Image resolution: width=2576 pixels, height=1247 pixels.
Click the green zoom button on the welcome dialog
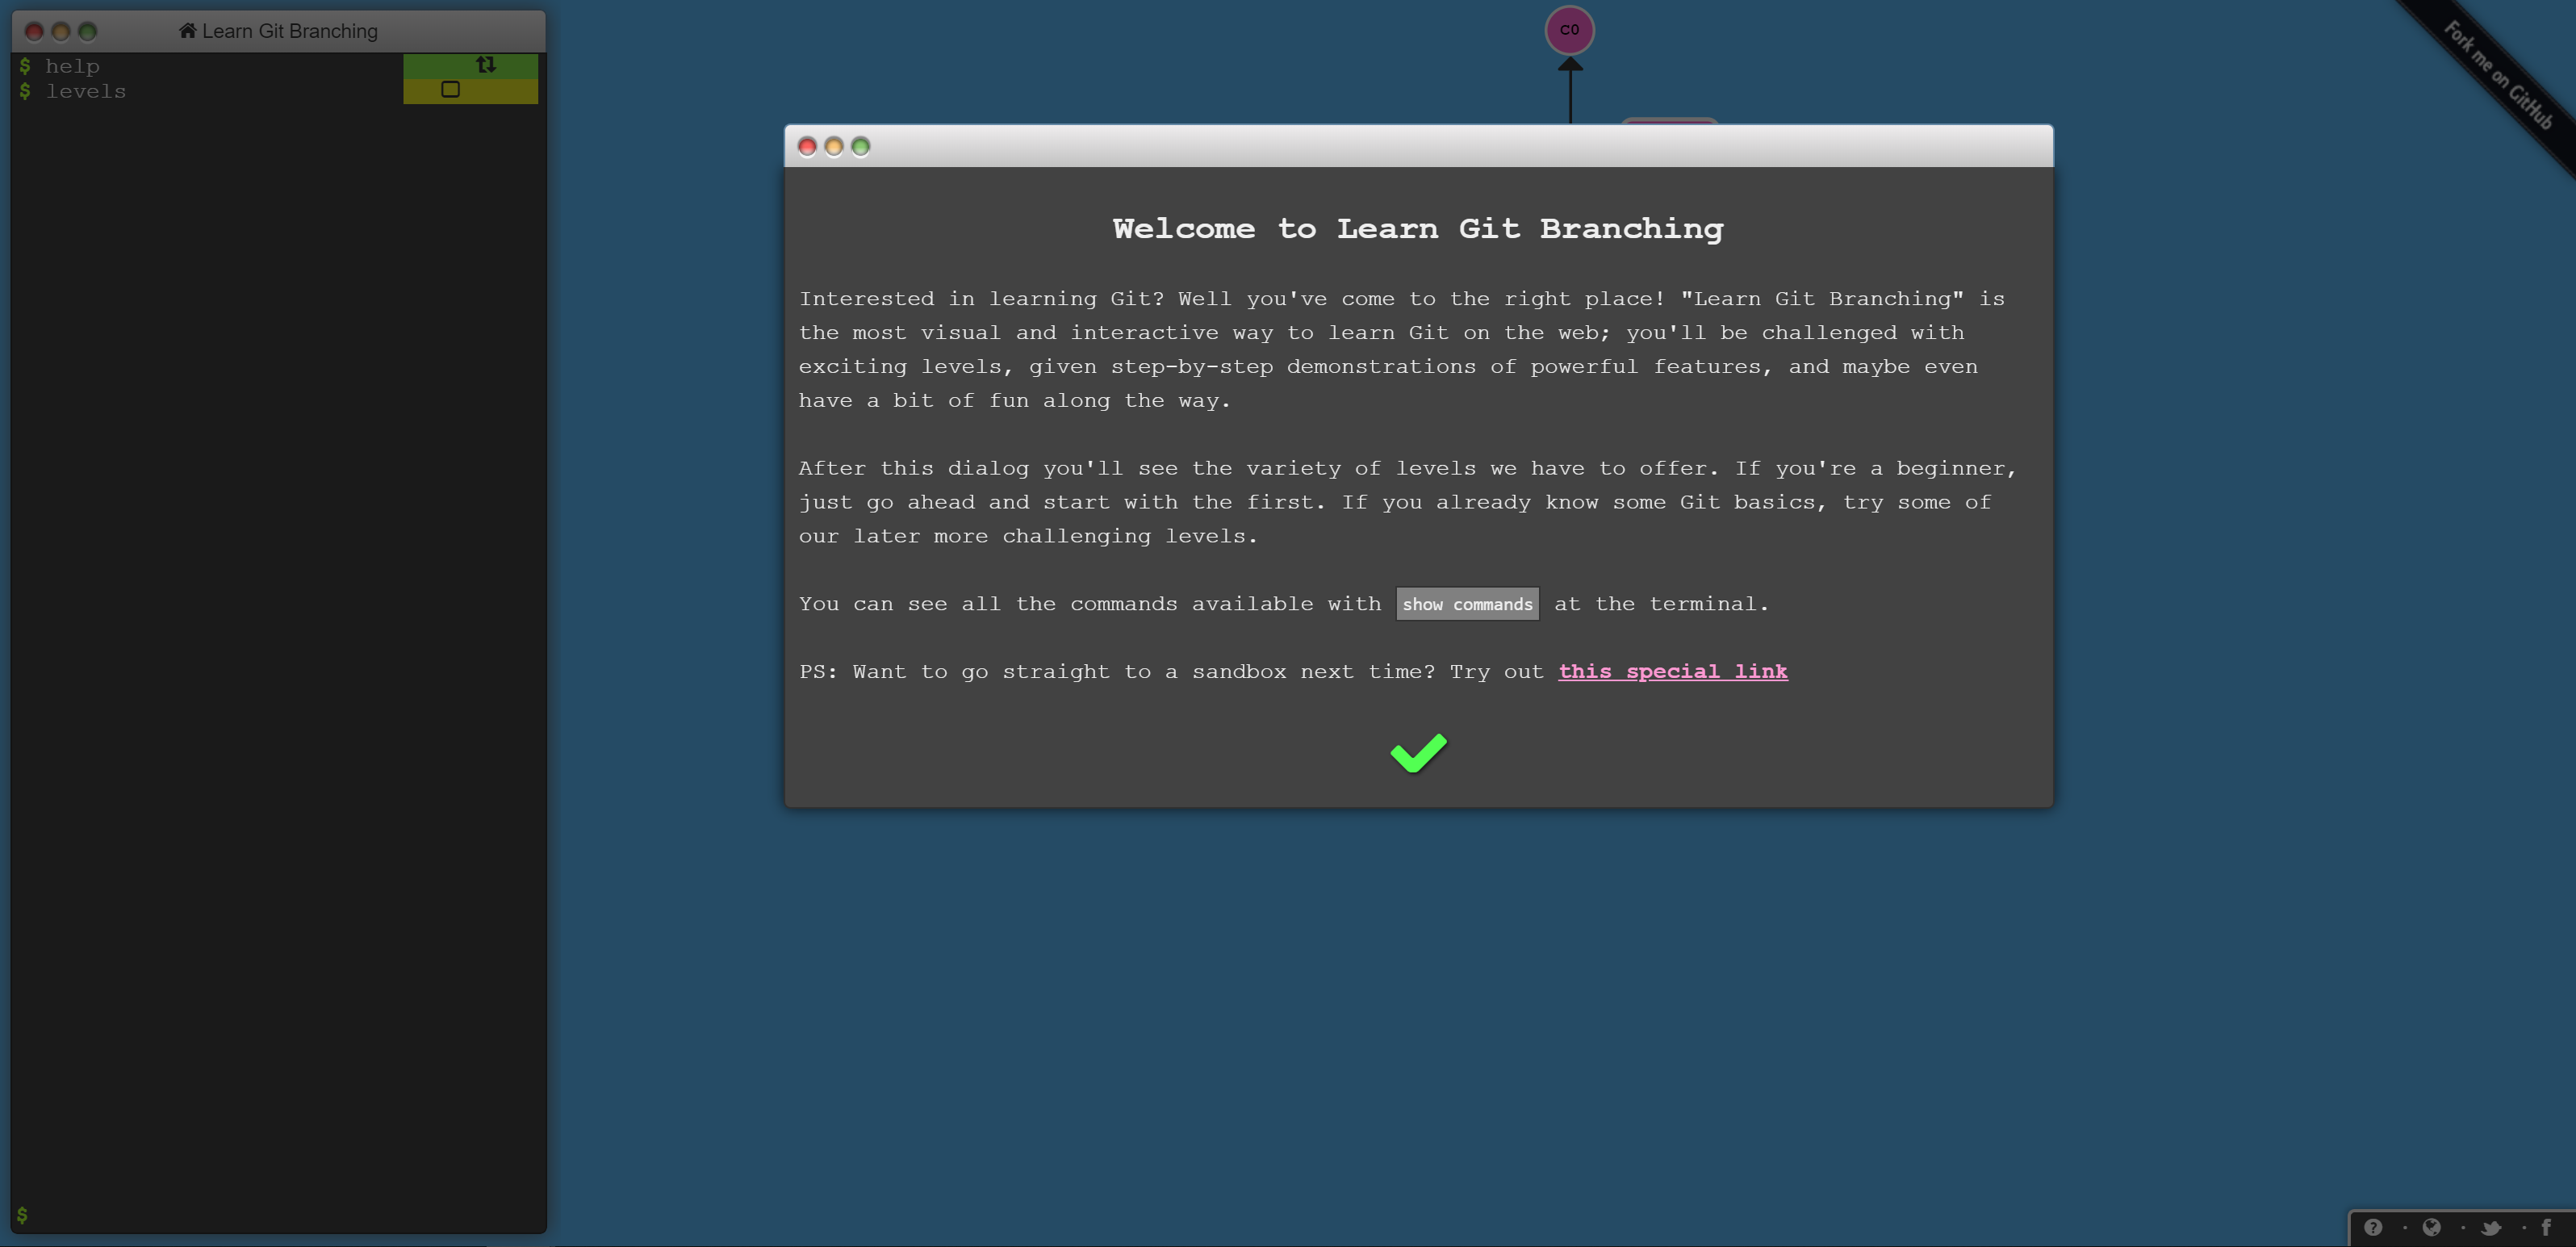[x=861, y=147]
